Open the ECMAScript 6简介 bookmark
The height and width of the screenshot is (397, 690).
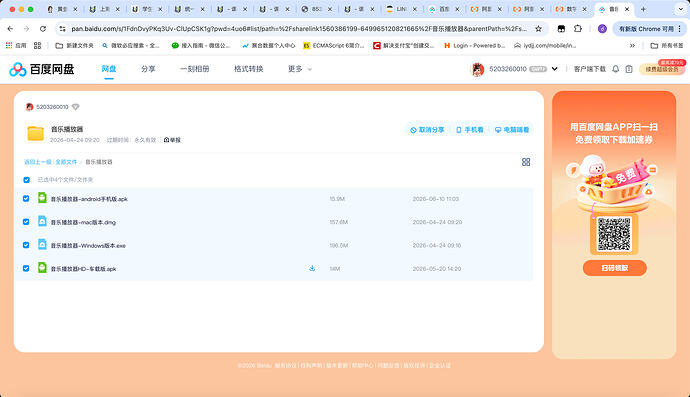pyautogui.click(x=334, y=45)
